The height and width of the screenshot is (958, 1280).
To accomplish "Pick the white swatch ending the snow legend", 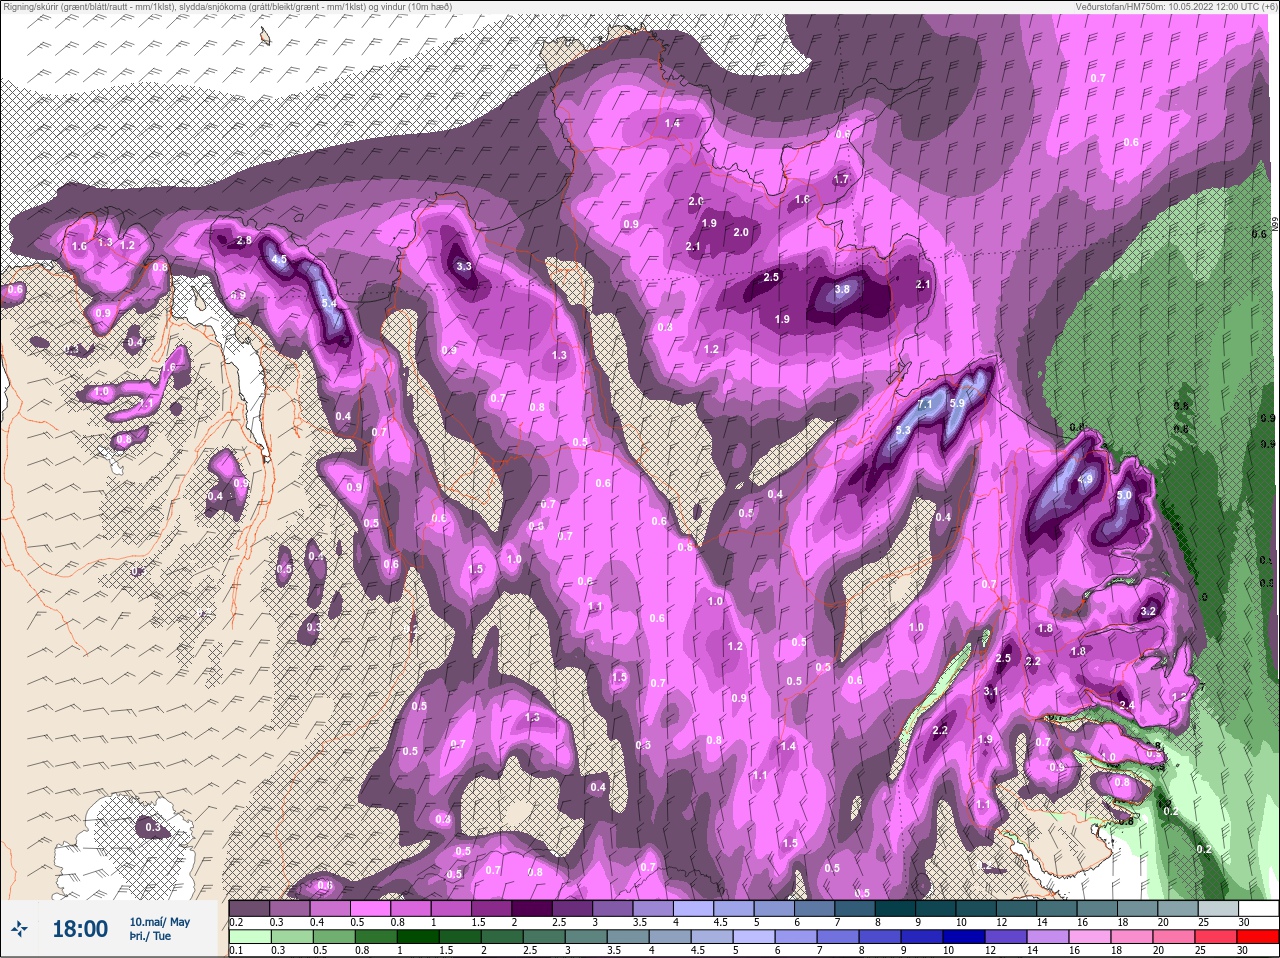I will point(1258,909).
